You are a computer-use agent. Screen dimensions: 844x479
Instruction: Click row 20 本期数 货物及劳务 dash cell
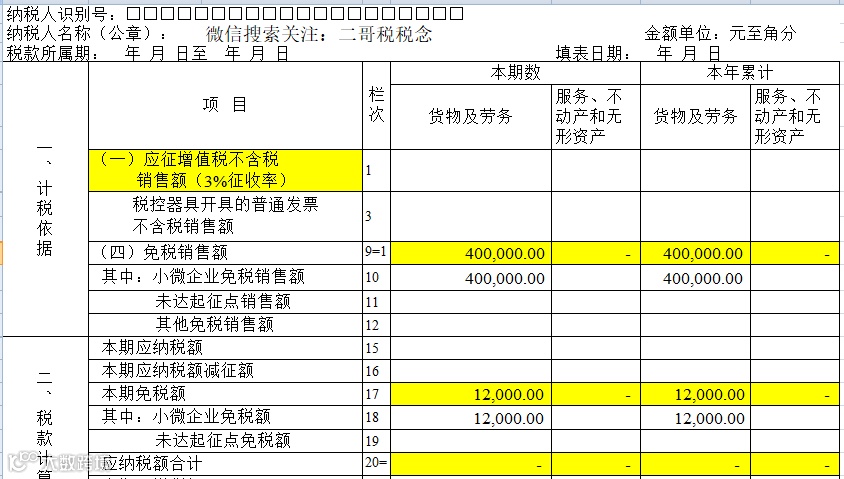[x=471, y=464]
